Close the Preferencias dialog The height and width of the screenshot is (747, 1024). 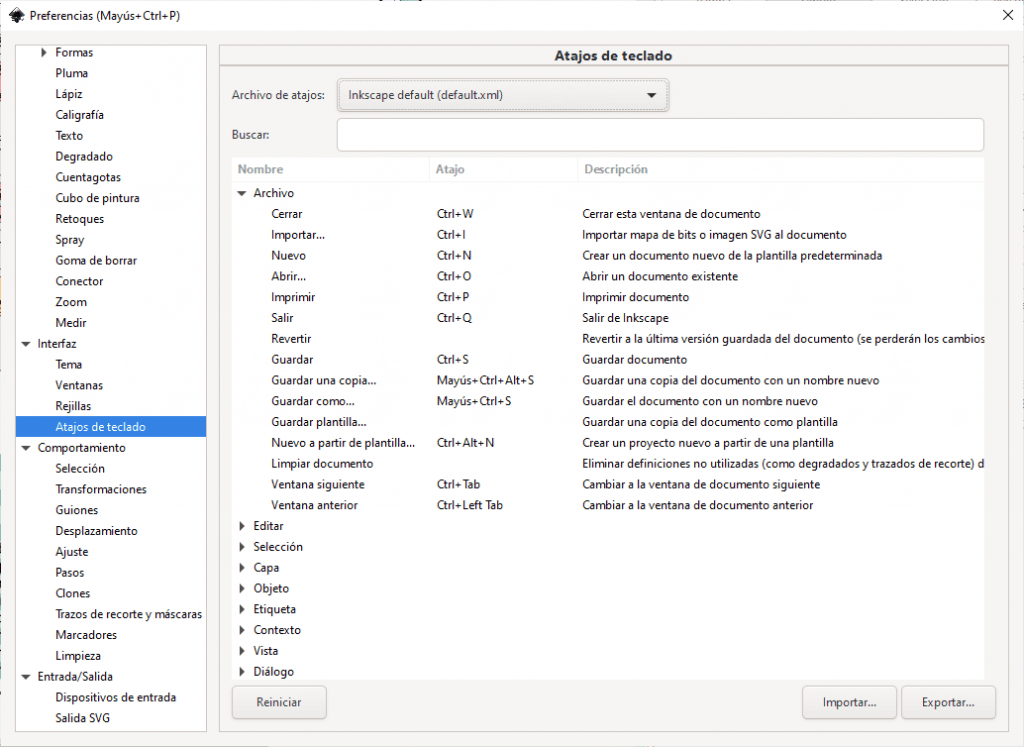(1008, 15)
